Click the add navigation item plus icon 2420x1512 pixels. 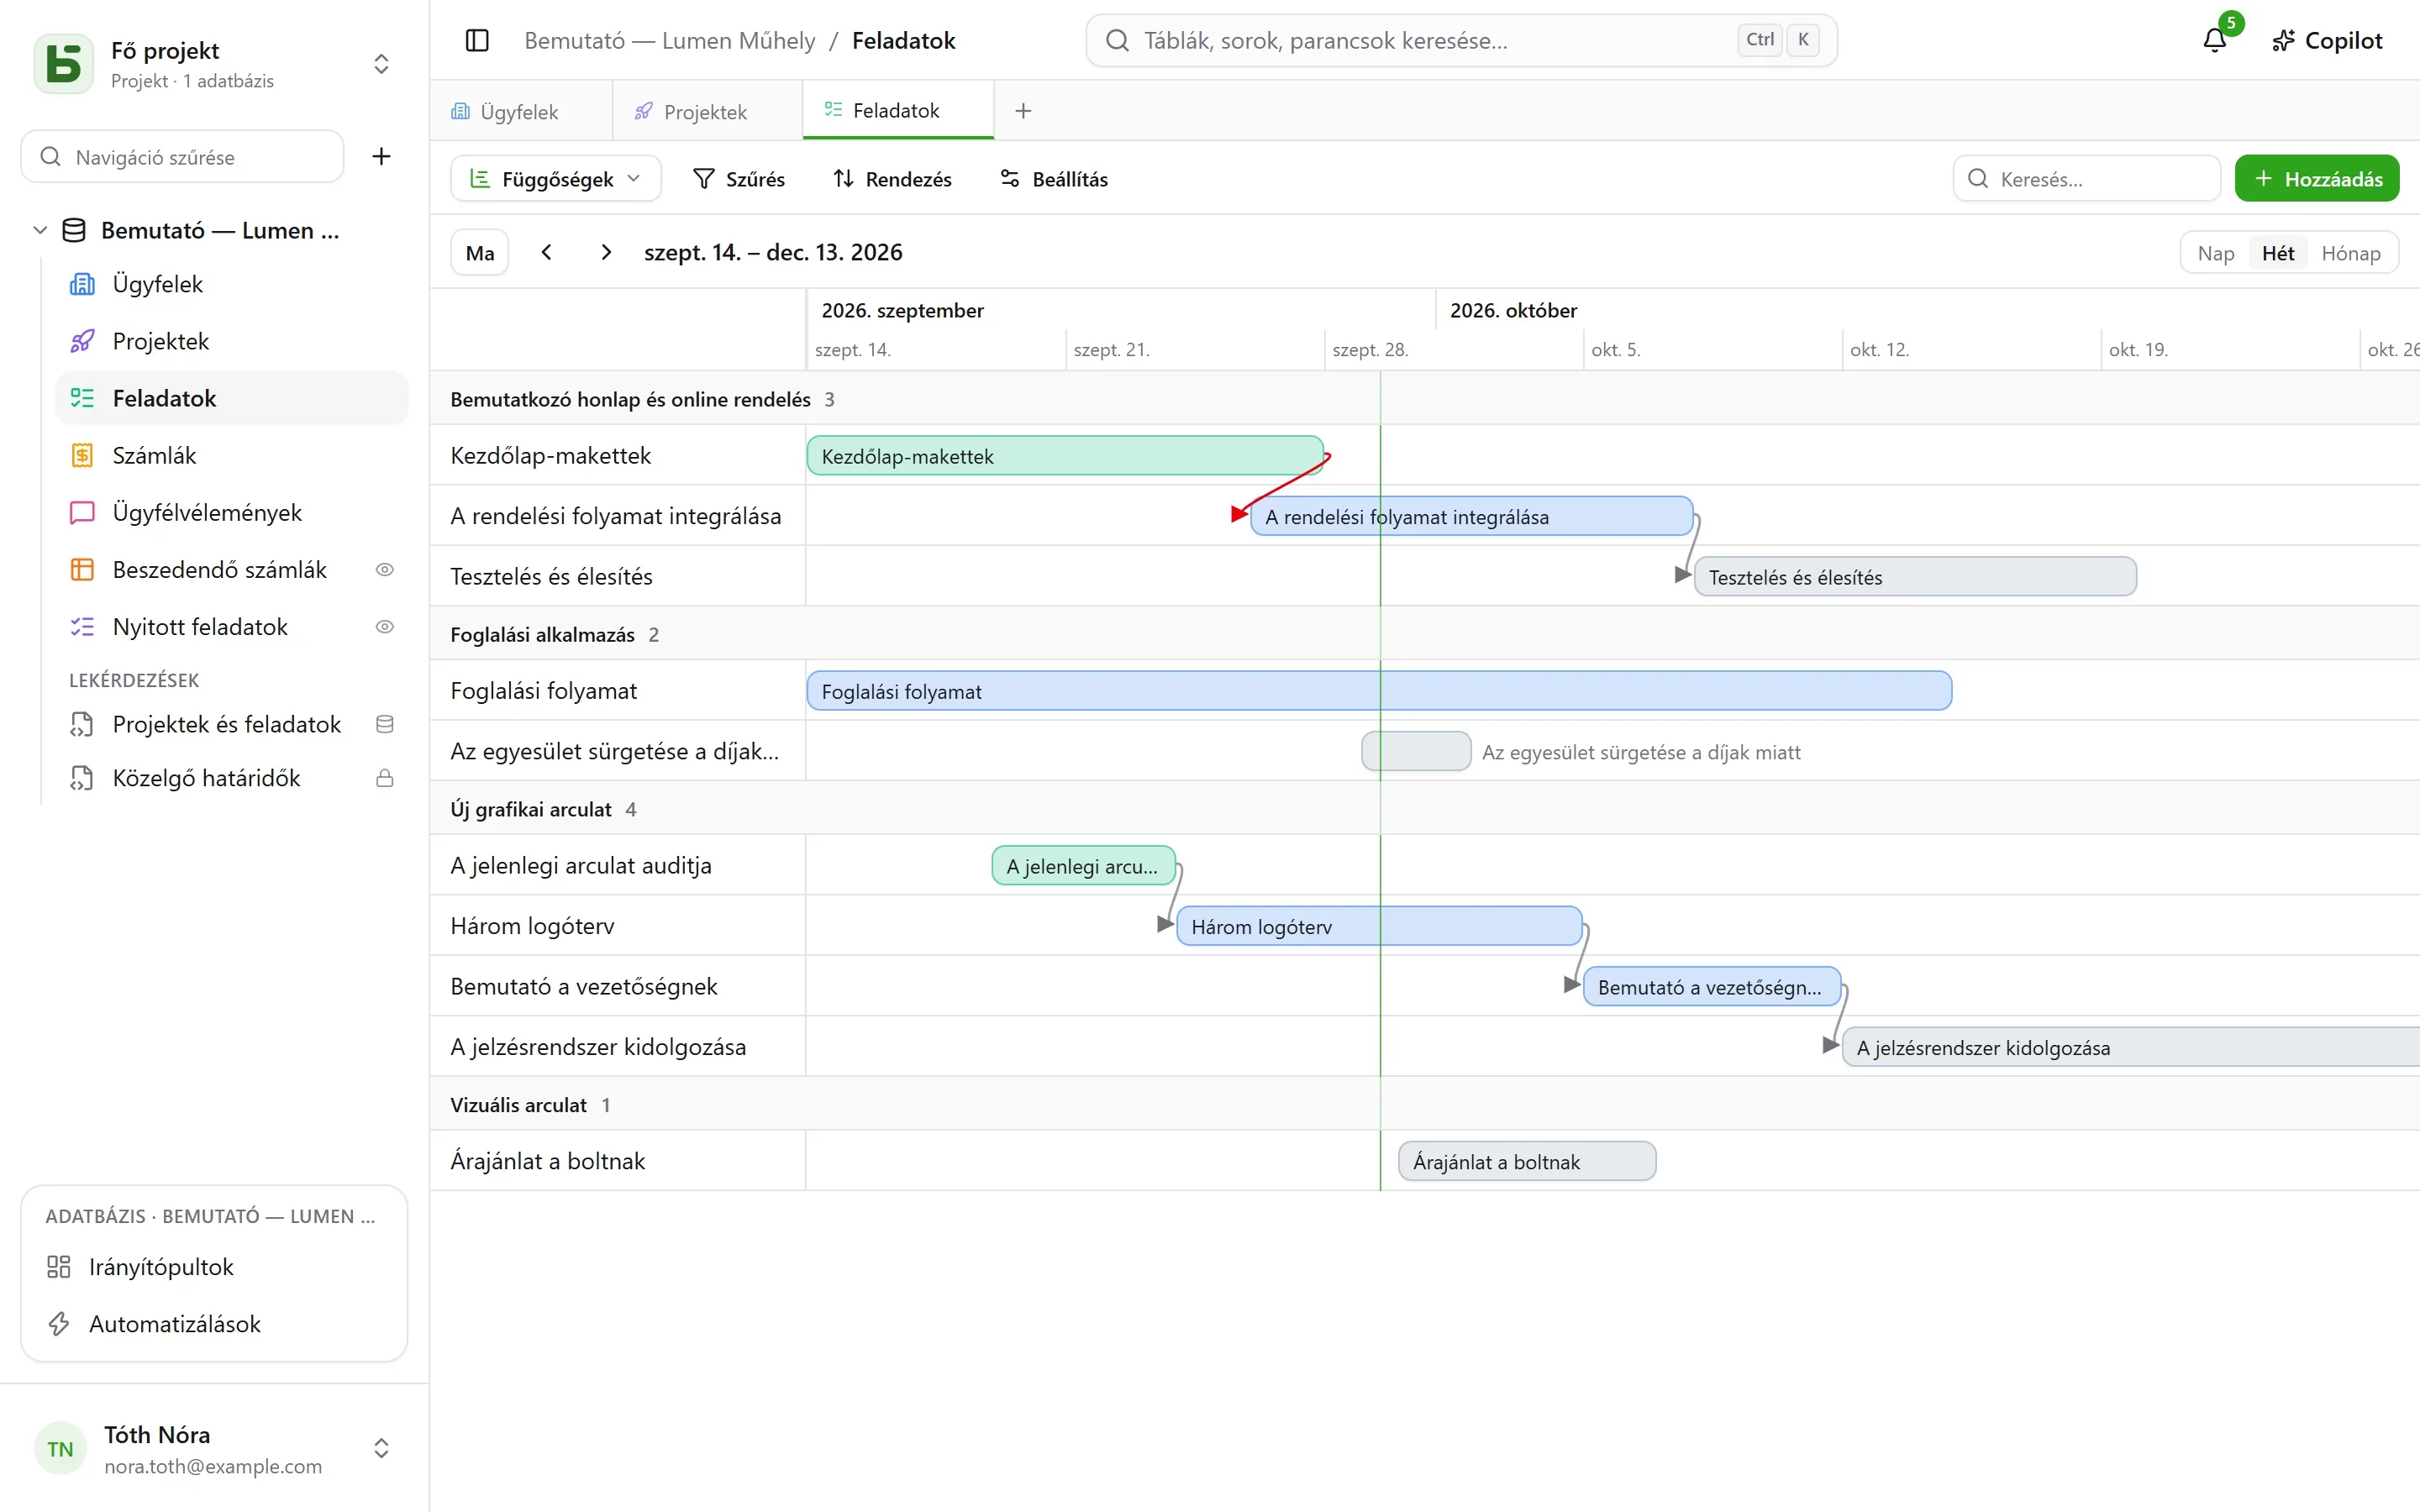381,156
